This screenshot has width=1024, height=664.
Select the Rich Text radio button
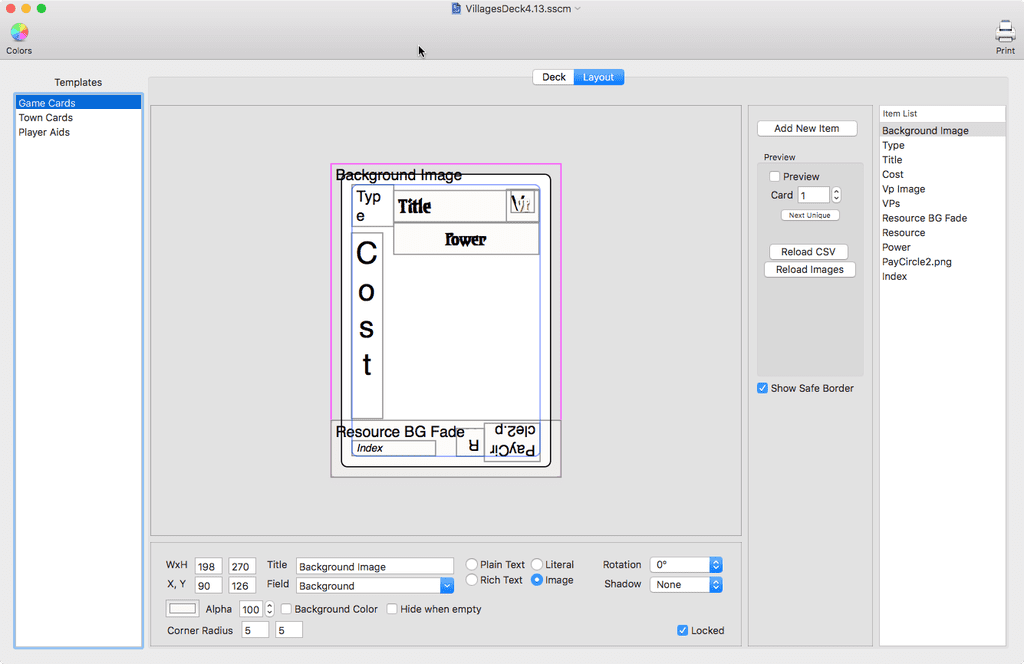pos(472,580)
